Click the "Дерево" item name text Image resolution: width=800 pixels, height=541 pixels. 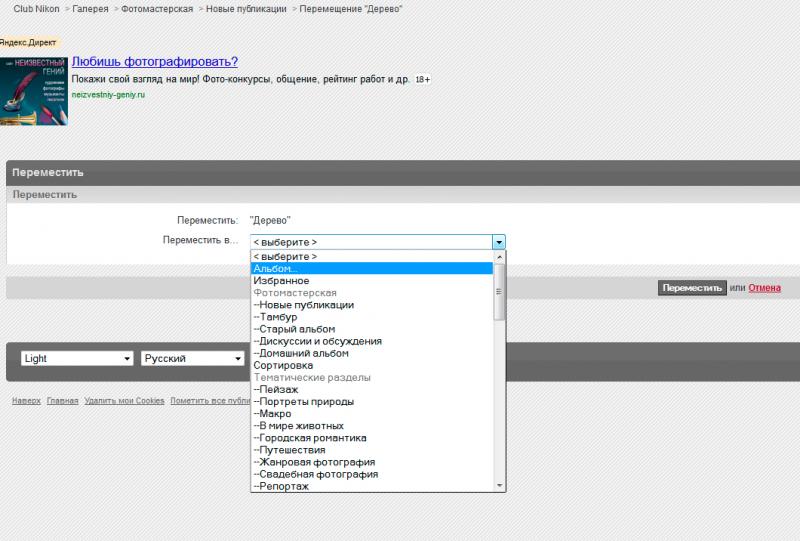click(x=270, y=220)
